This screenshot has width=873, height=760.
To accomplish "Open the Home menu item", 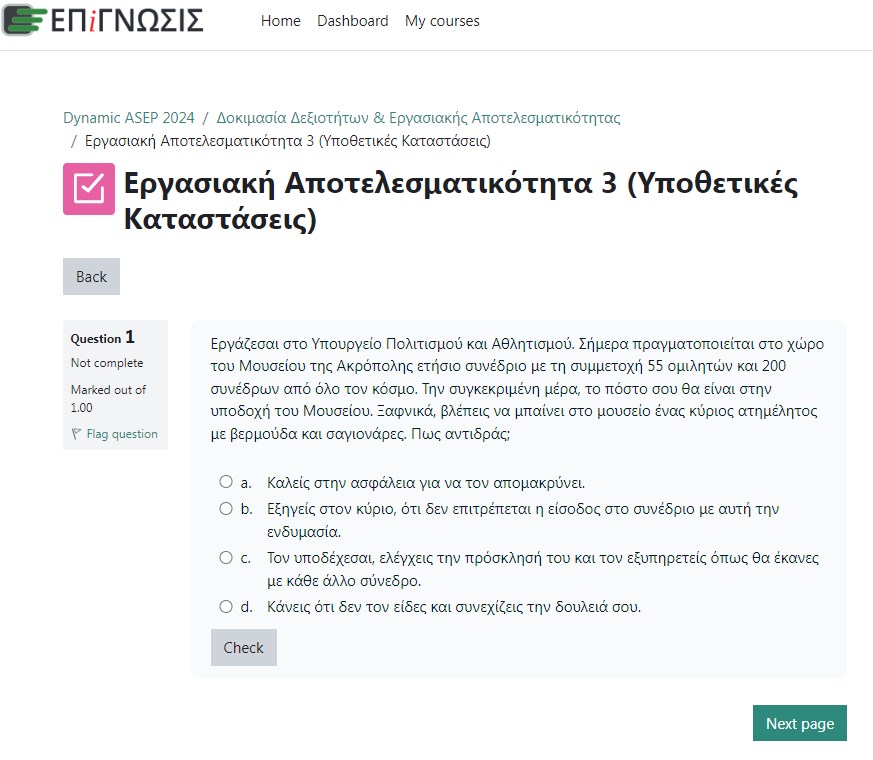I will point(281,21).
